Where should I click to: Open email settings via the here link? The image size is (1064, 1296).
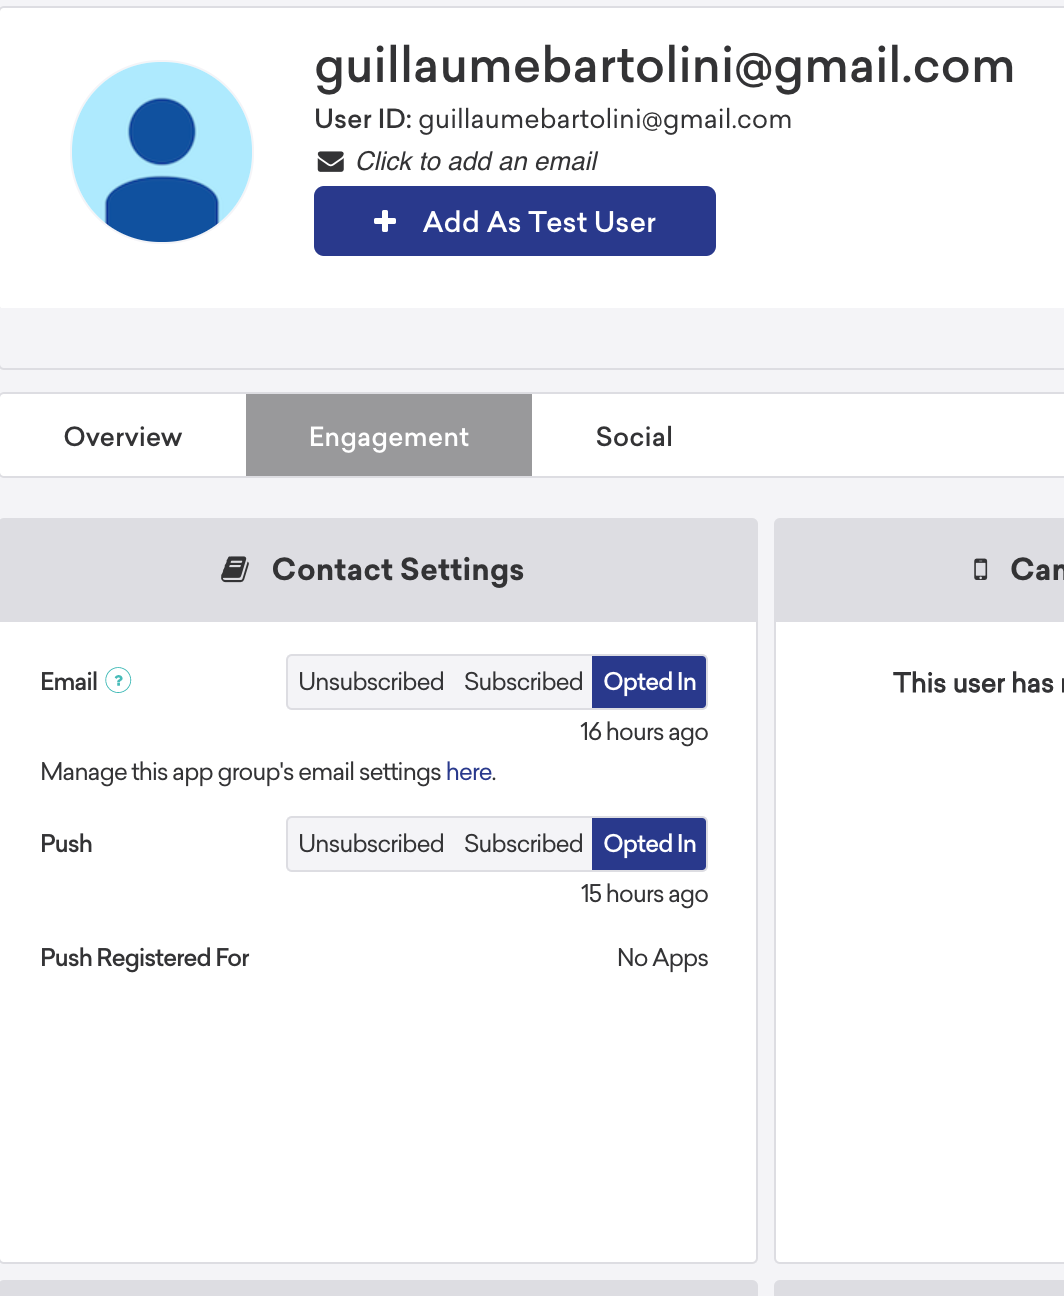[468, 771]
